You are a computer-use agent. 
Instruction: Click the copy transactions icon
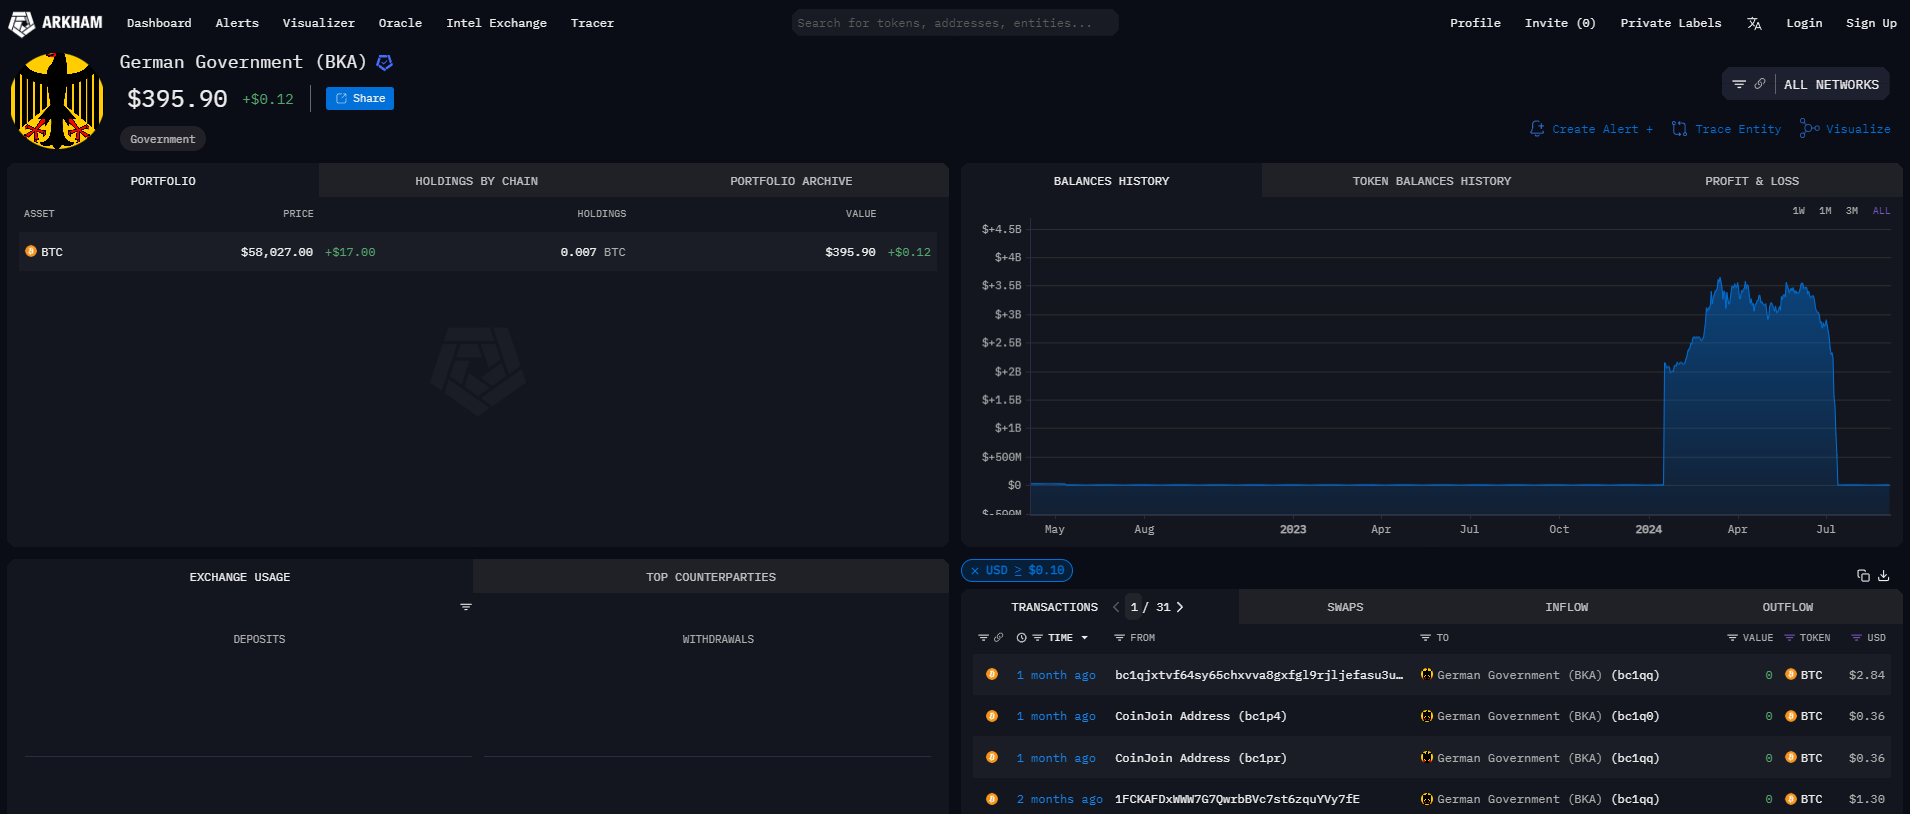[1863, 575]
